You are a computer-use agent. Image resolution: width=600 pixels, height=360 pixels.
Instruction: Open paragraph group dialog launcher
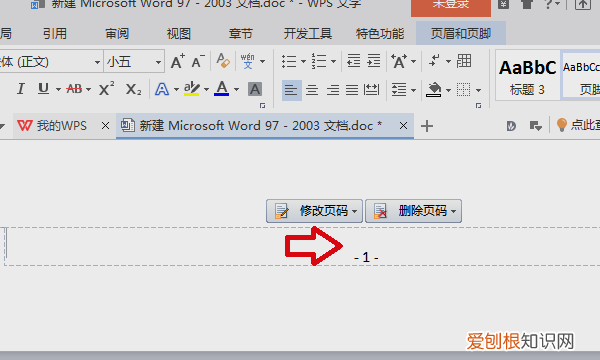[x=478, y=106]
